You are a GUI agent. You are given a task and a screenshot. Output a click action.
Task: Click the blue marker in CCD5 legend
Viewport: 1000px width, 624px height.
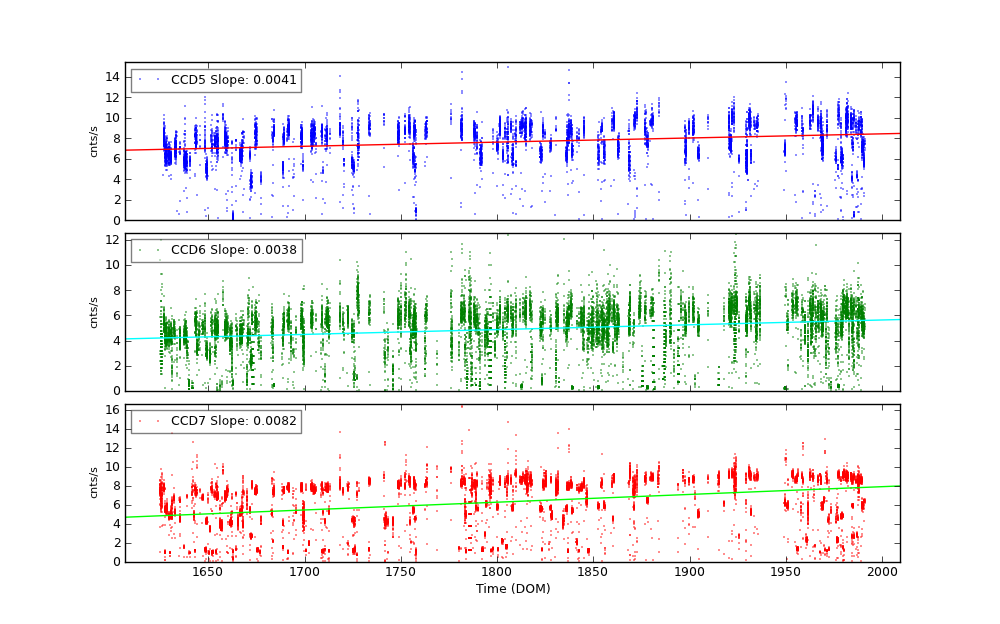pos(148,80)
